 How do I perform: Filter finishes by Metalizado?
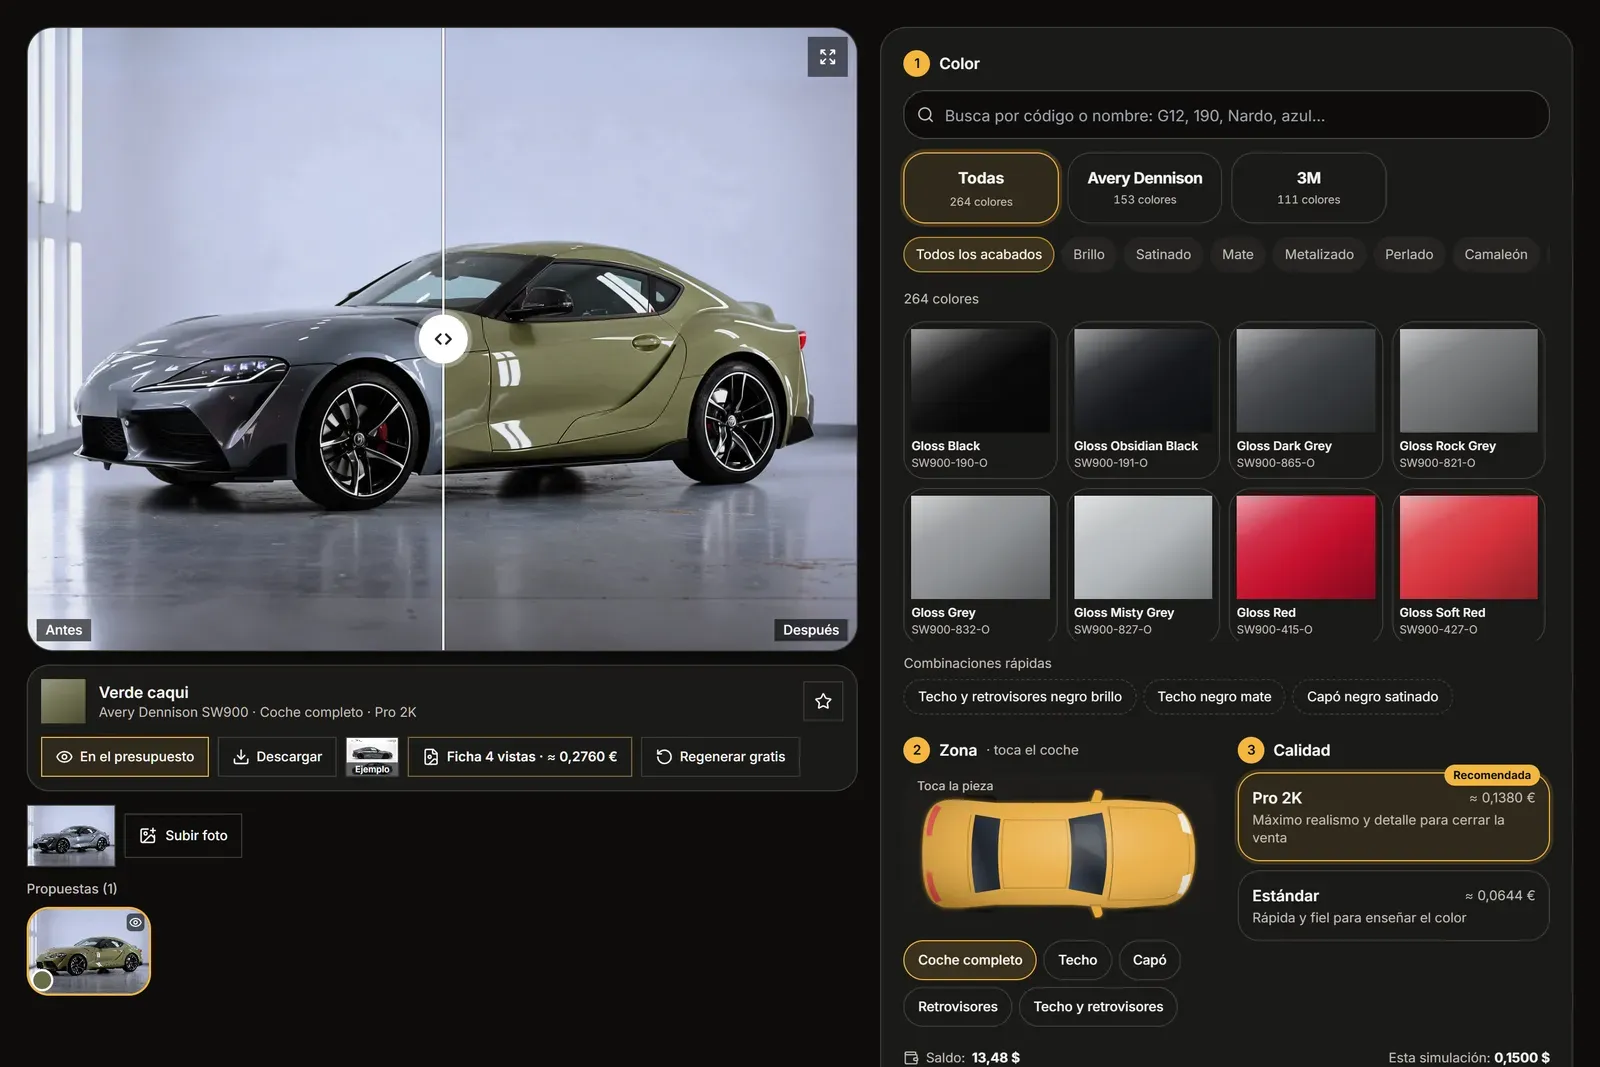click(x=1319, y=255)
